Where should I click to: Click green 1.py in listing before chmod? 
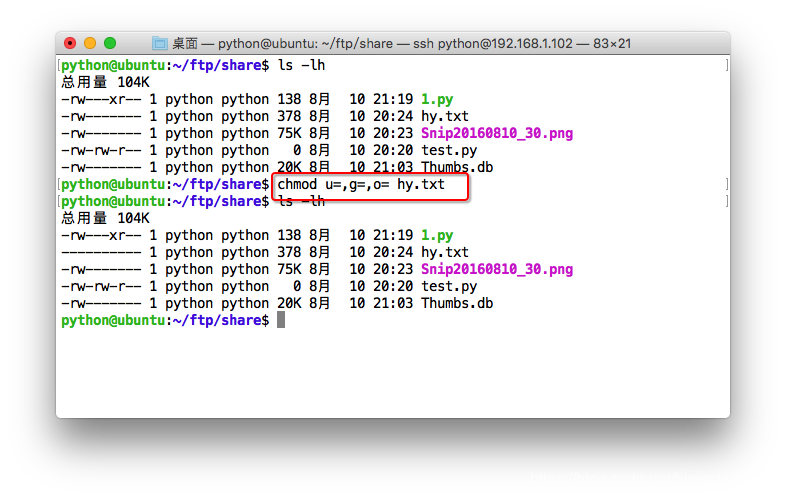[x=437, y=99]
